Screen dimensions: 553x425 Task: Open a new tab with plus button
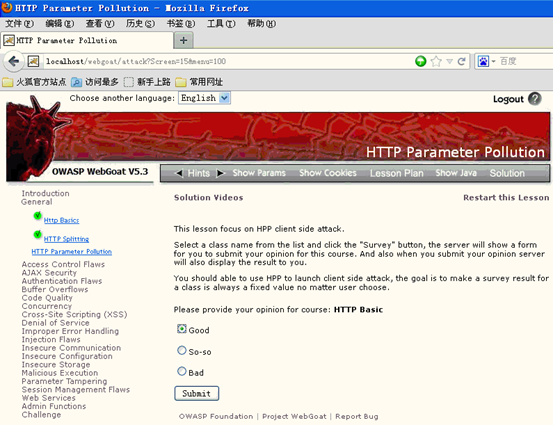[x=183, y=40]
